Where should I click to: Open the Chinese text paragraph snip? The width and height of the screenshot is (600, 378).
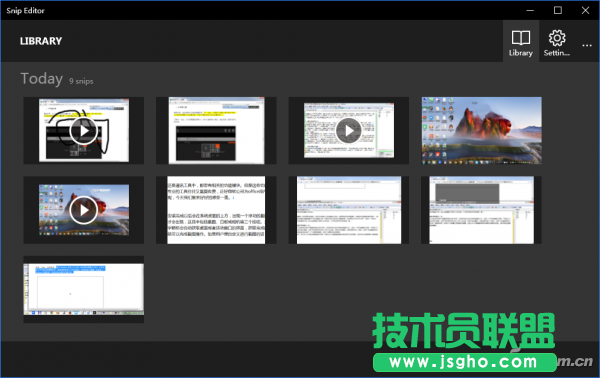click(x=216, y=210)
